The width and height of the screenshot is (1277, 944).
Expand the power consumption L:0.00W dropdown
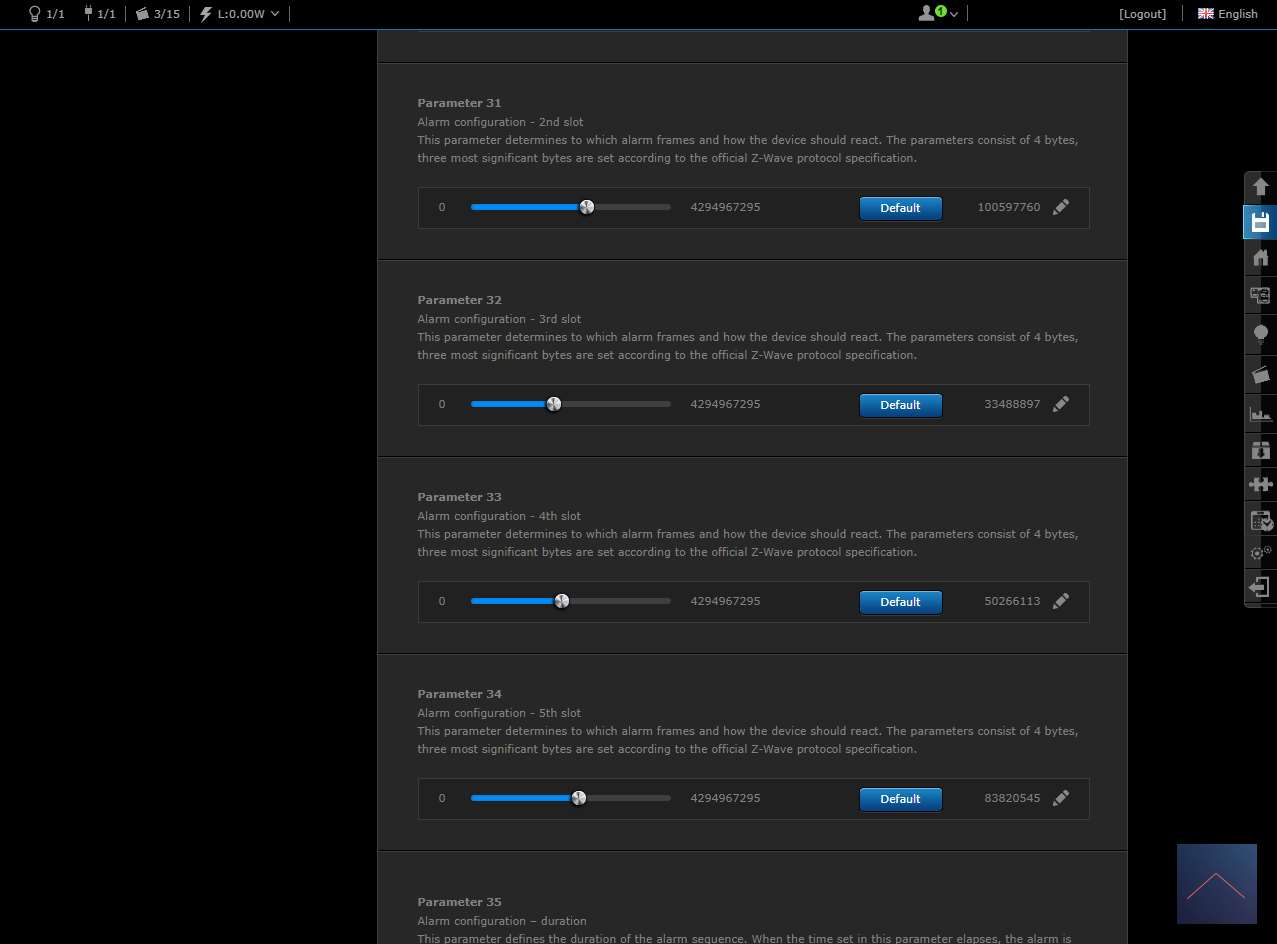click(x=240, y=14)
